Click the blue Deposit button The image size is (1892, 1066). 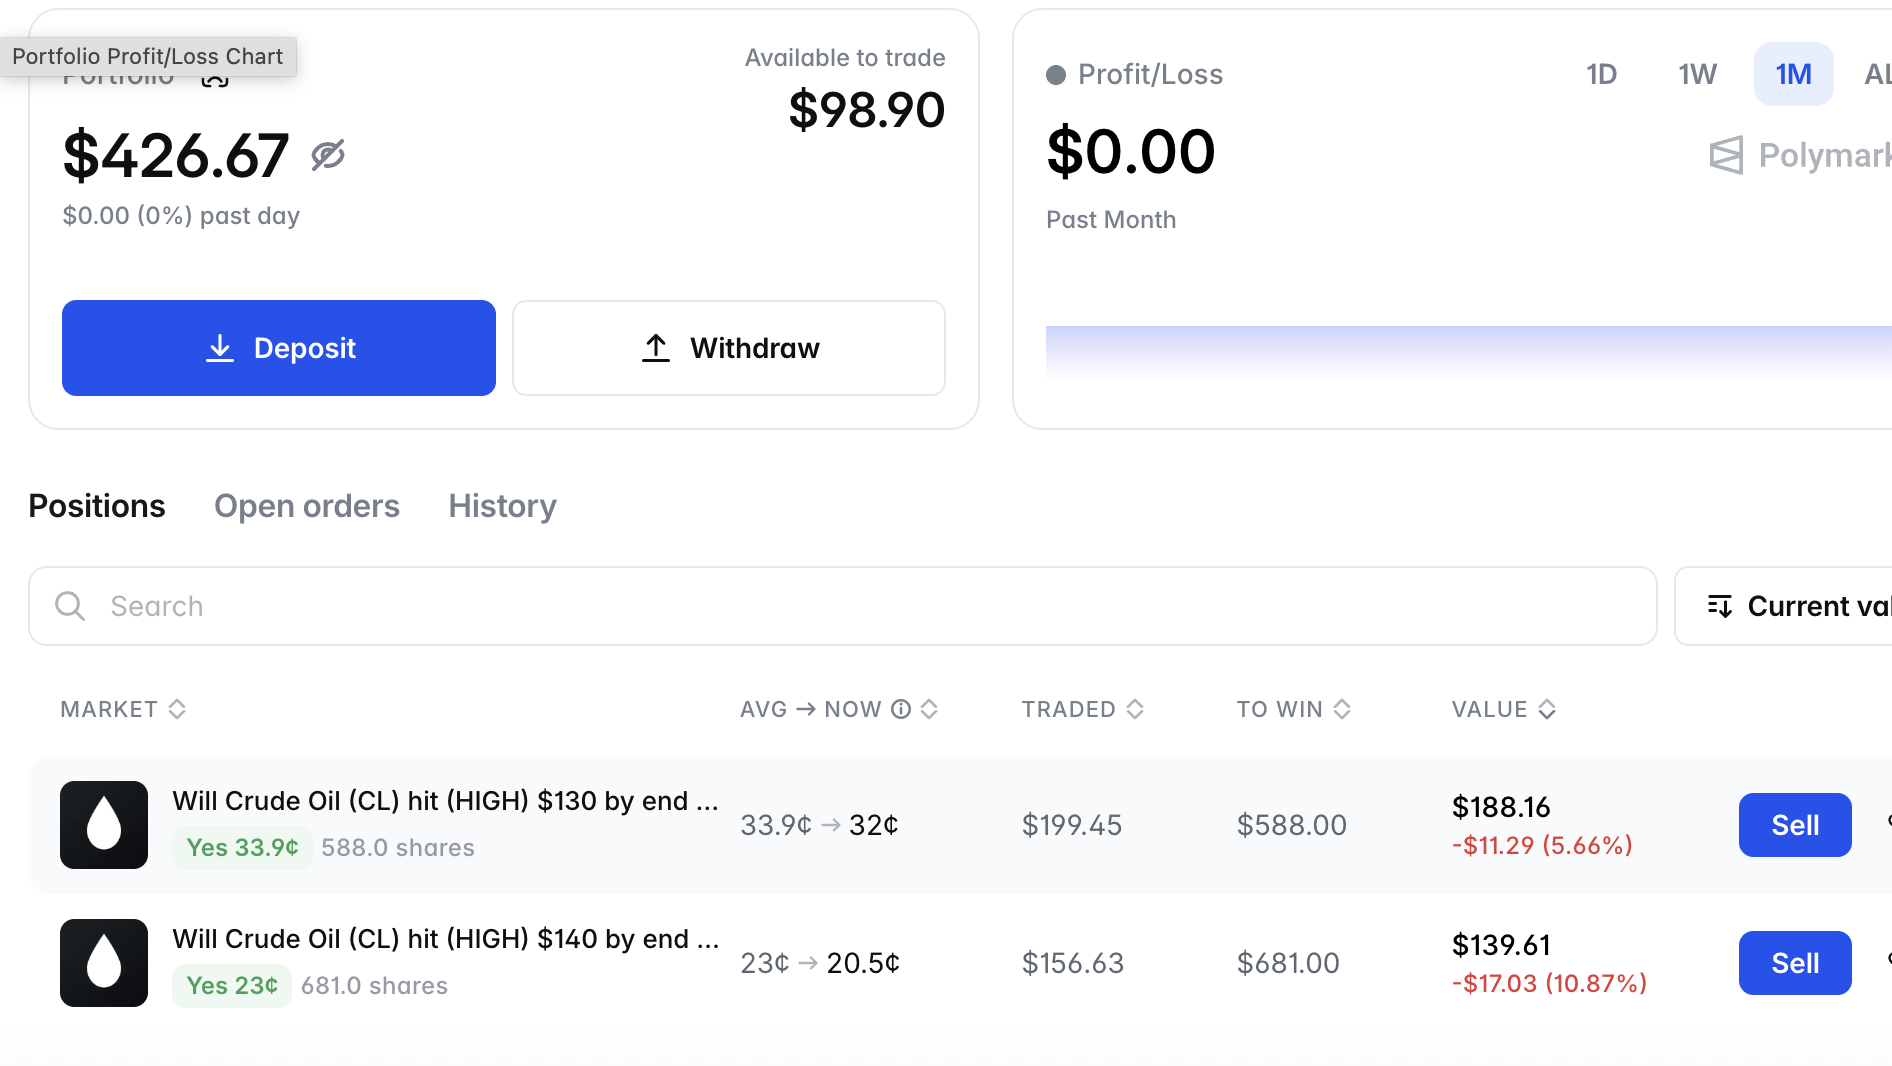(x=279, y=348)
